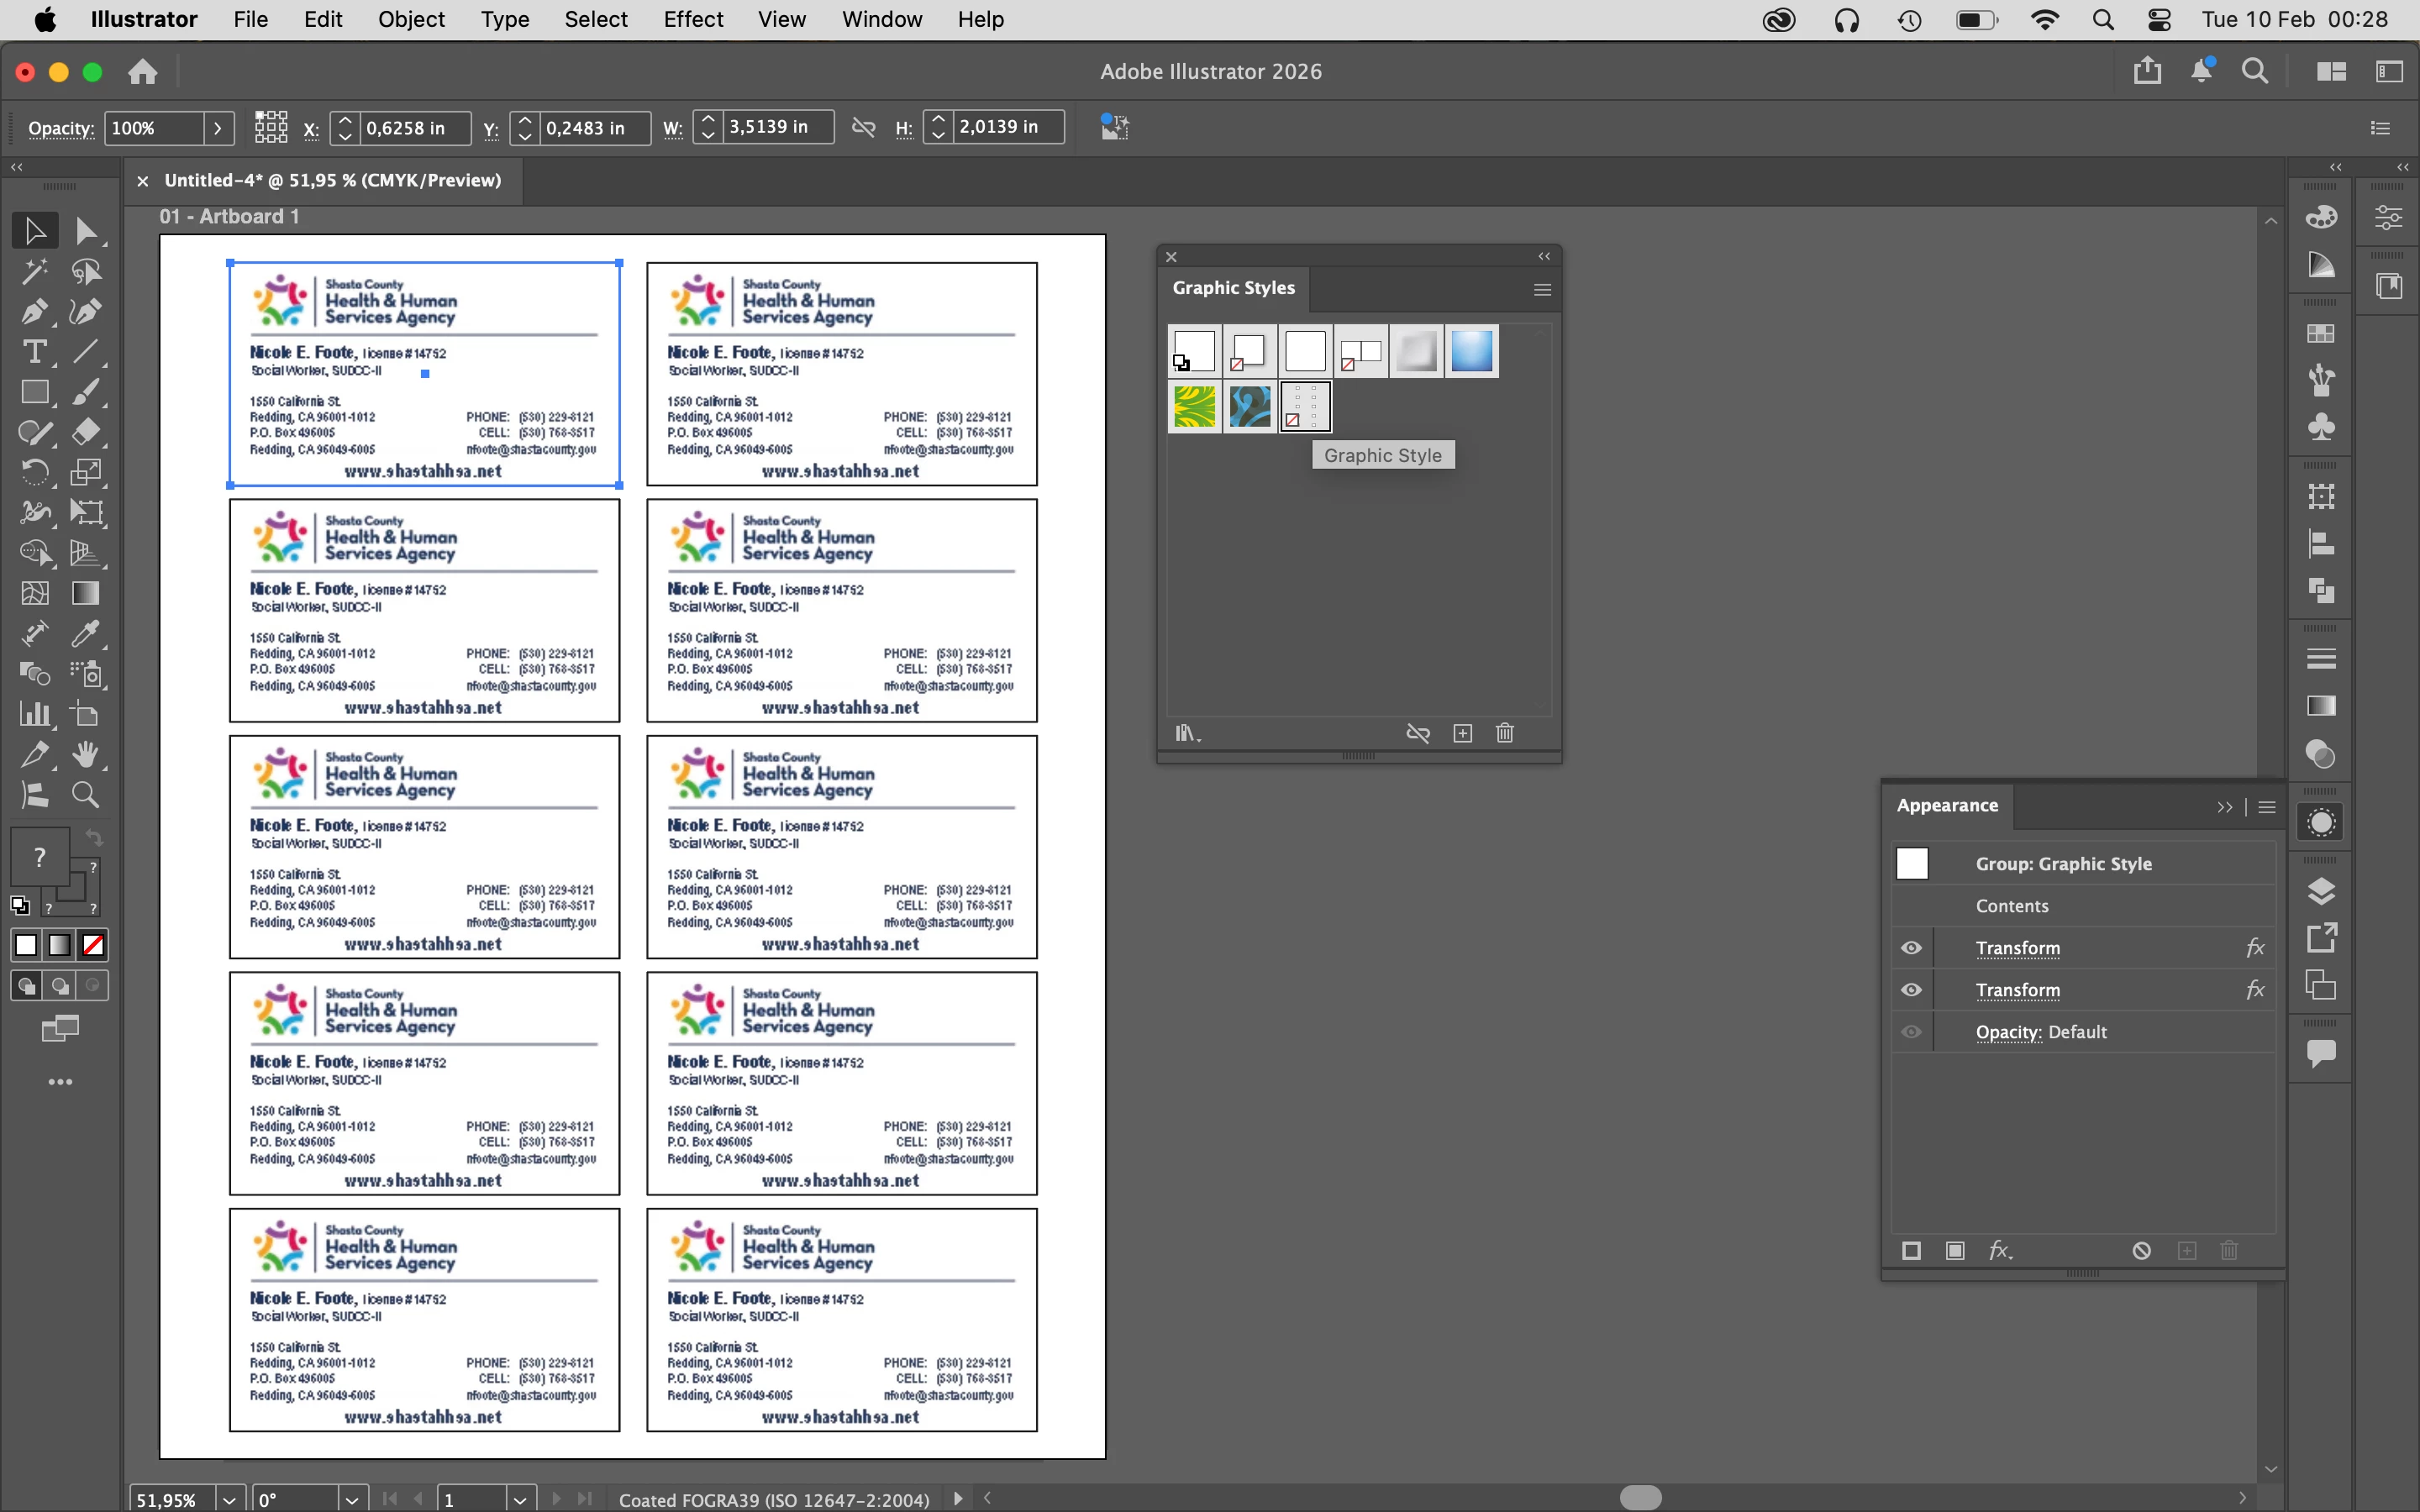Expand the Opacity slider arrow
Image resolution: width=2420 pixels, height=1512 pixels.
[x=218, y=128]
